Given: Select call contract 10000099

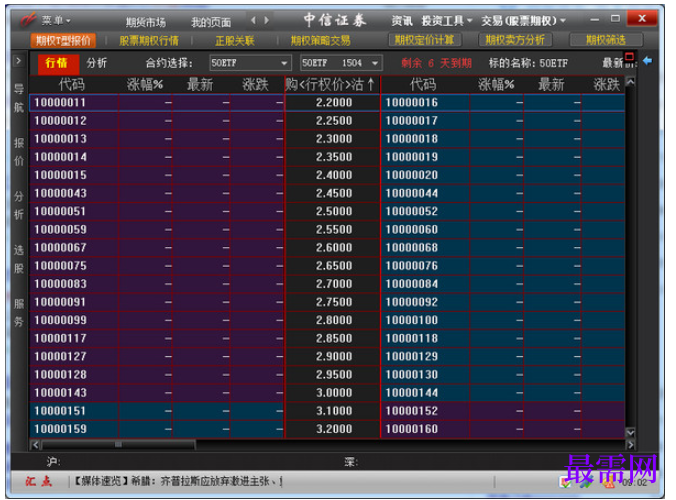Looking at the screenshot, I should [60, 320].
